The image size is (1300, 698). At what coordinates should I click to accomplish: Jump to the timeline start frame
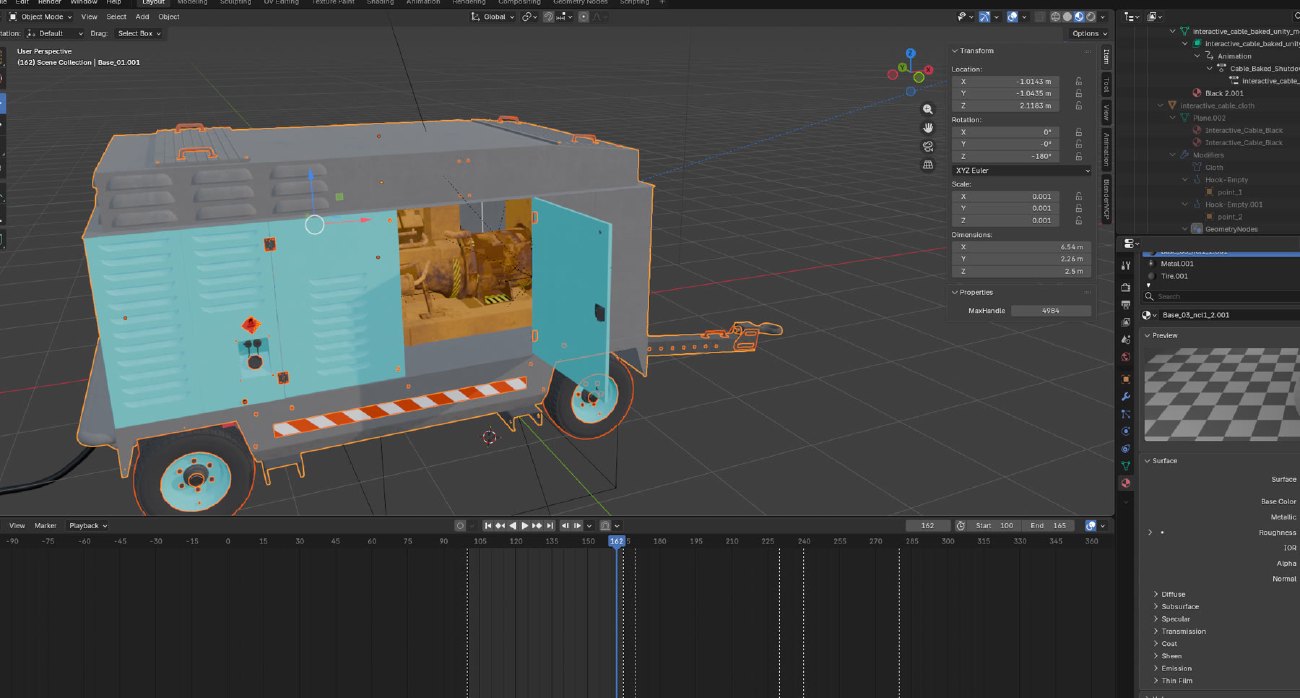[x=489, y=525]
